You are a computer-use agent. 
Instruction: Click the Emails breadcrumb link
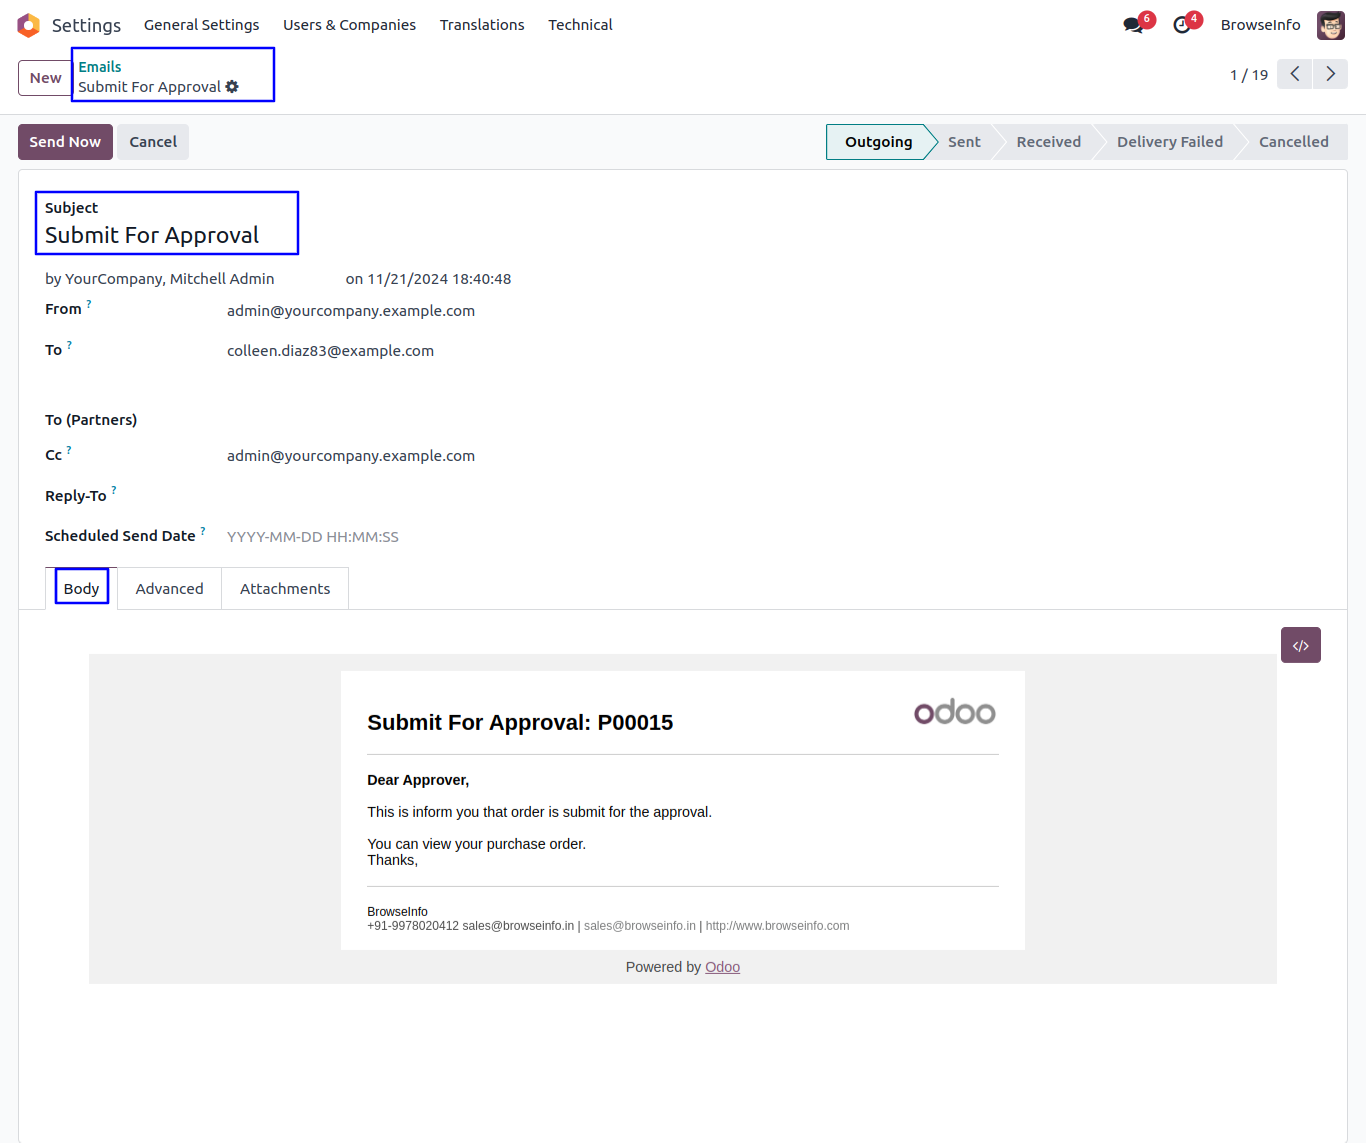tap(100, 67)
